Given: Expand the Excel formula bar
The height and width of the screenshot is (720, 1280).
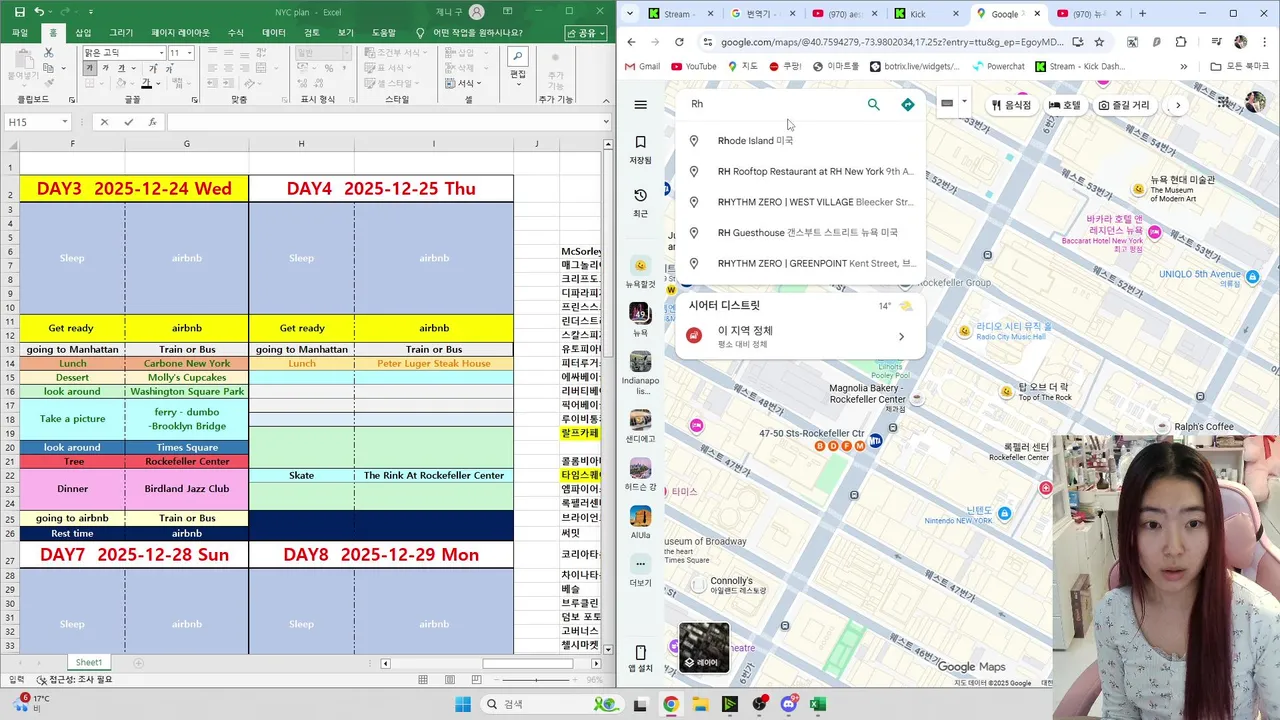Looking at the screenshot, I should [605, 122].
